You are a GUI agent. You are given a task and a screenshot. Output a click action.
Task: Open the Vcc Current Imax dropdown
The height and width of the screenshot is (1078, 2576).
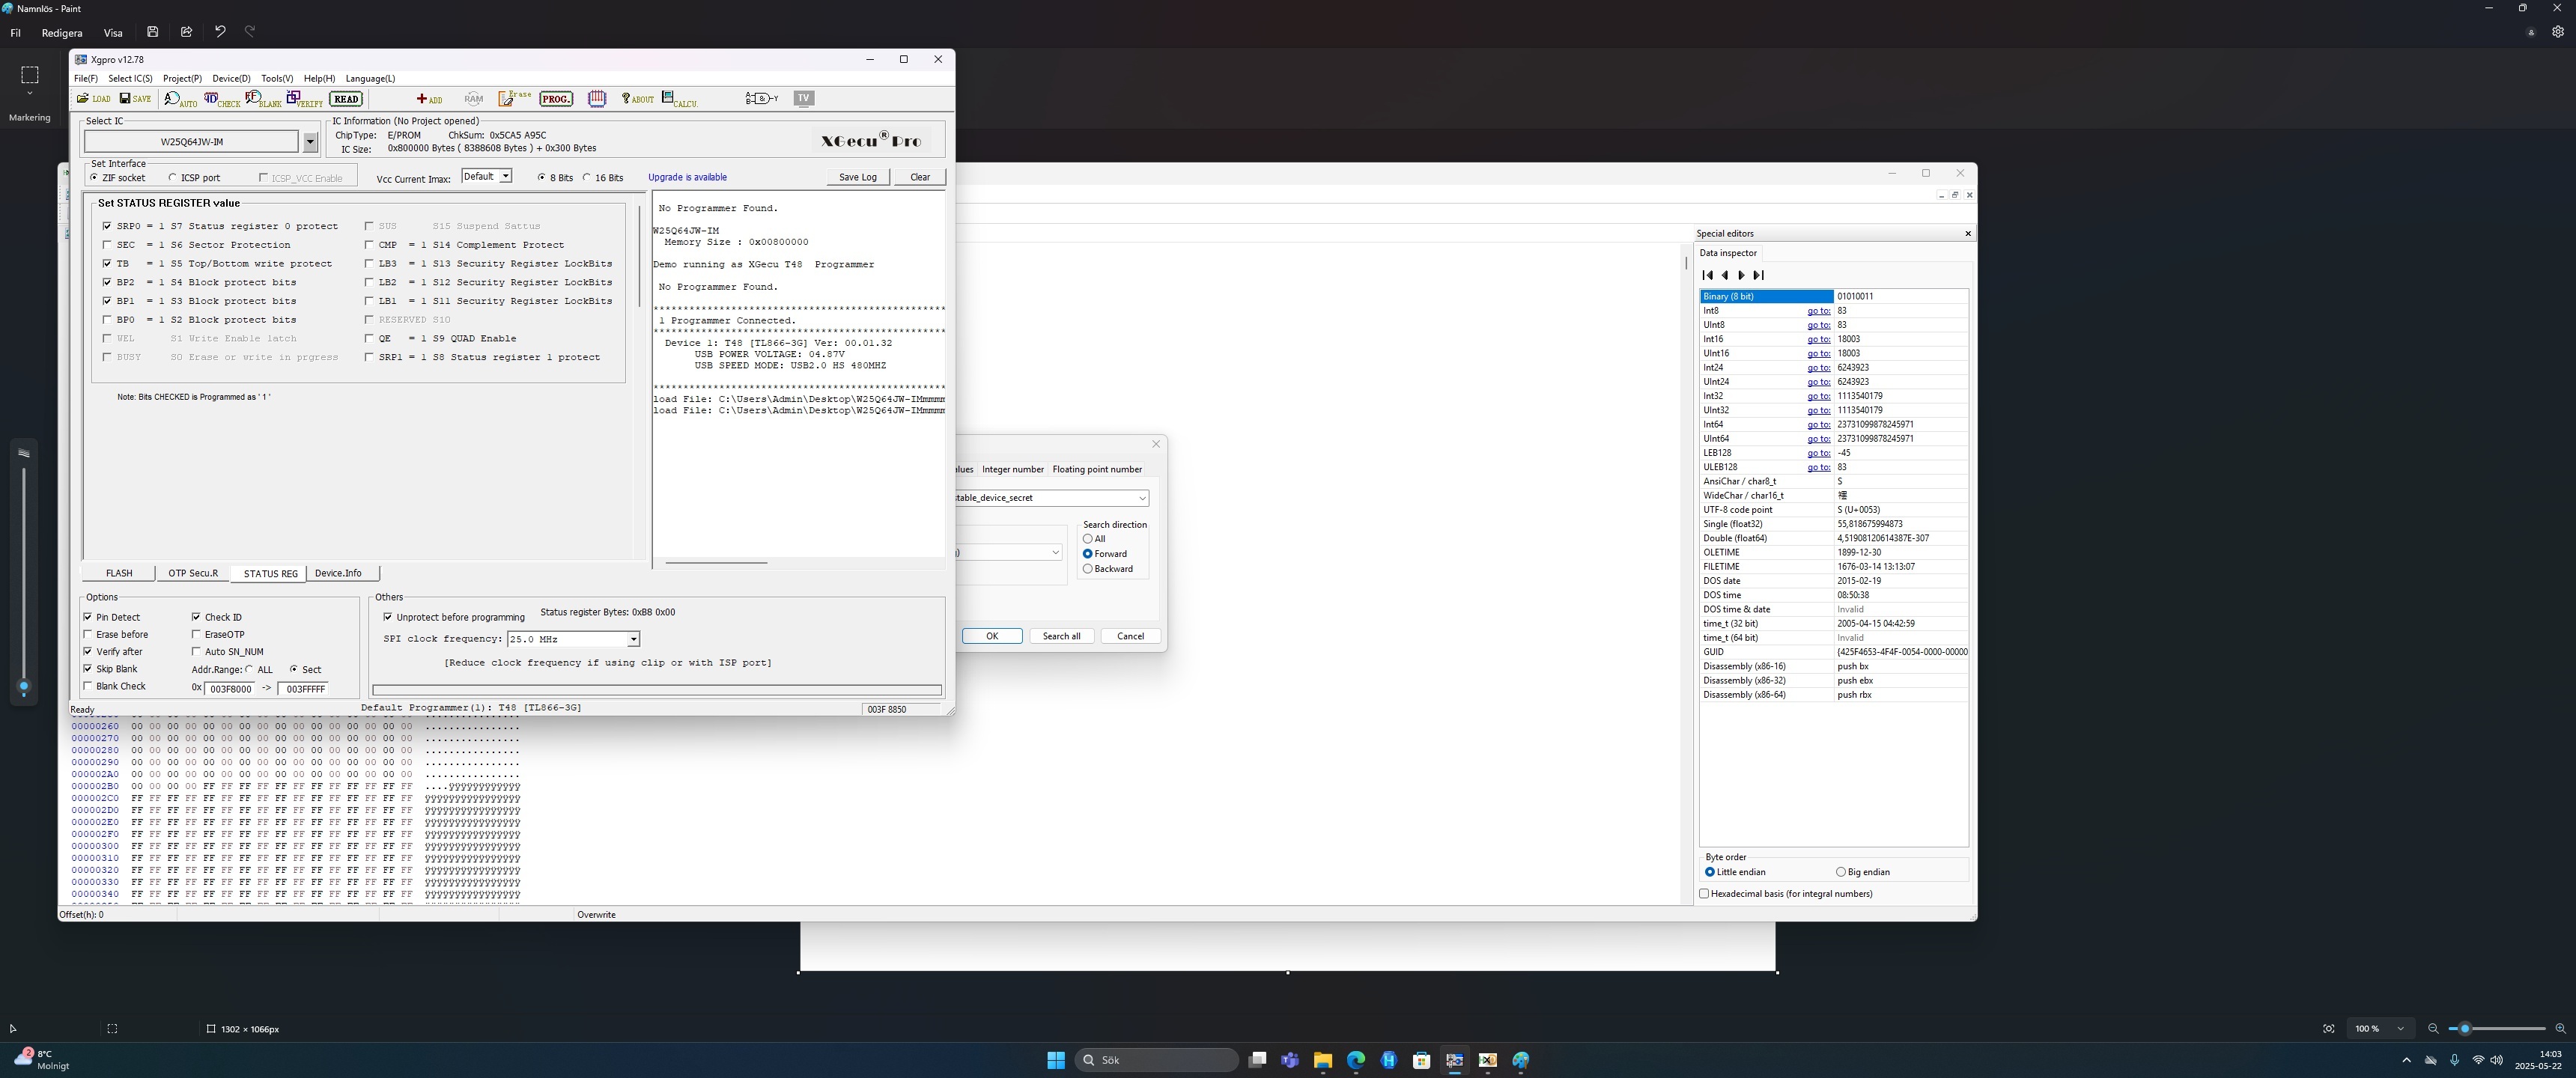[506, 177]
